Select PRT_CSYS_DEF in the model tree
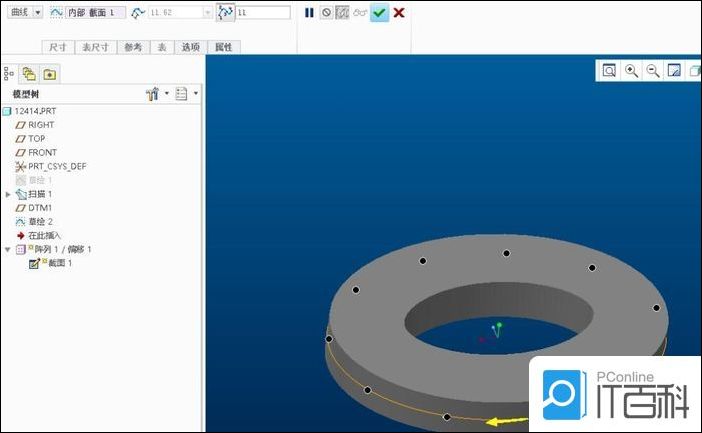 (x=56, y=166)
